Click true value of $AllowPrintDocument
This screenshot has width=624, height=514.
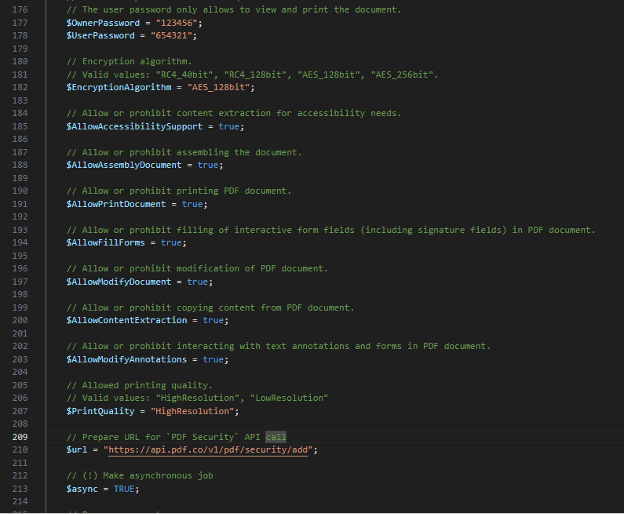192,204
